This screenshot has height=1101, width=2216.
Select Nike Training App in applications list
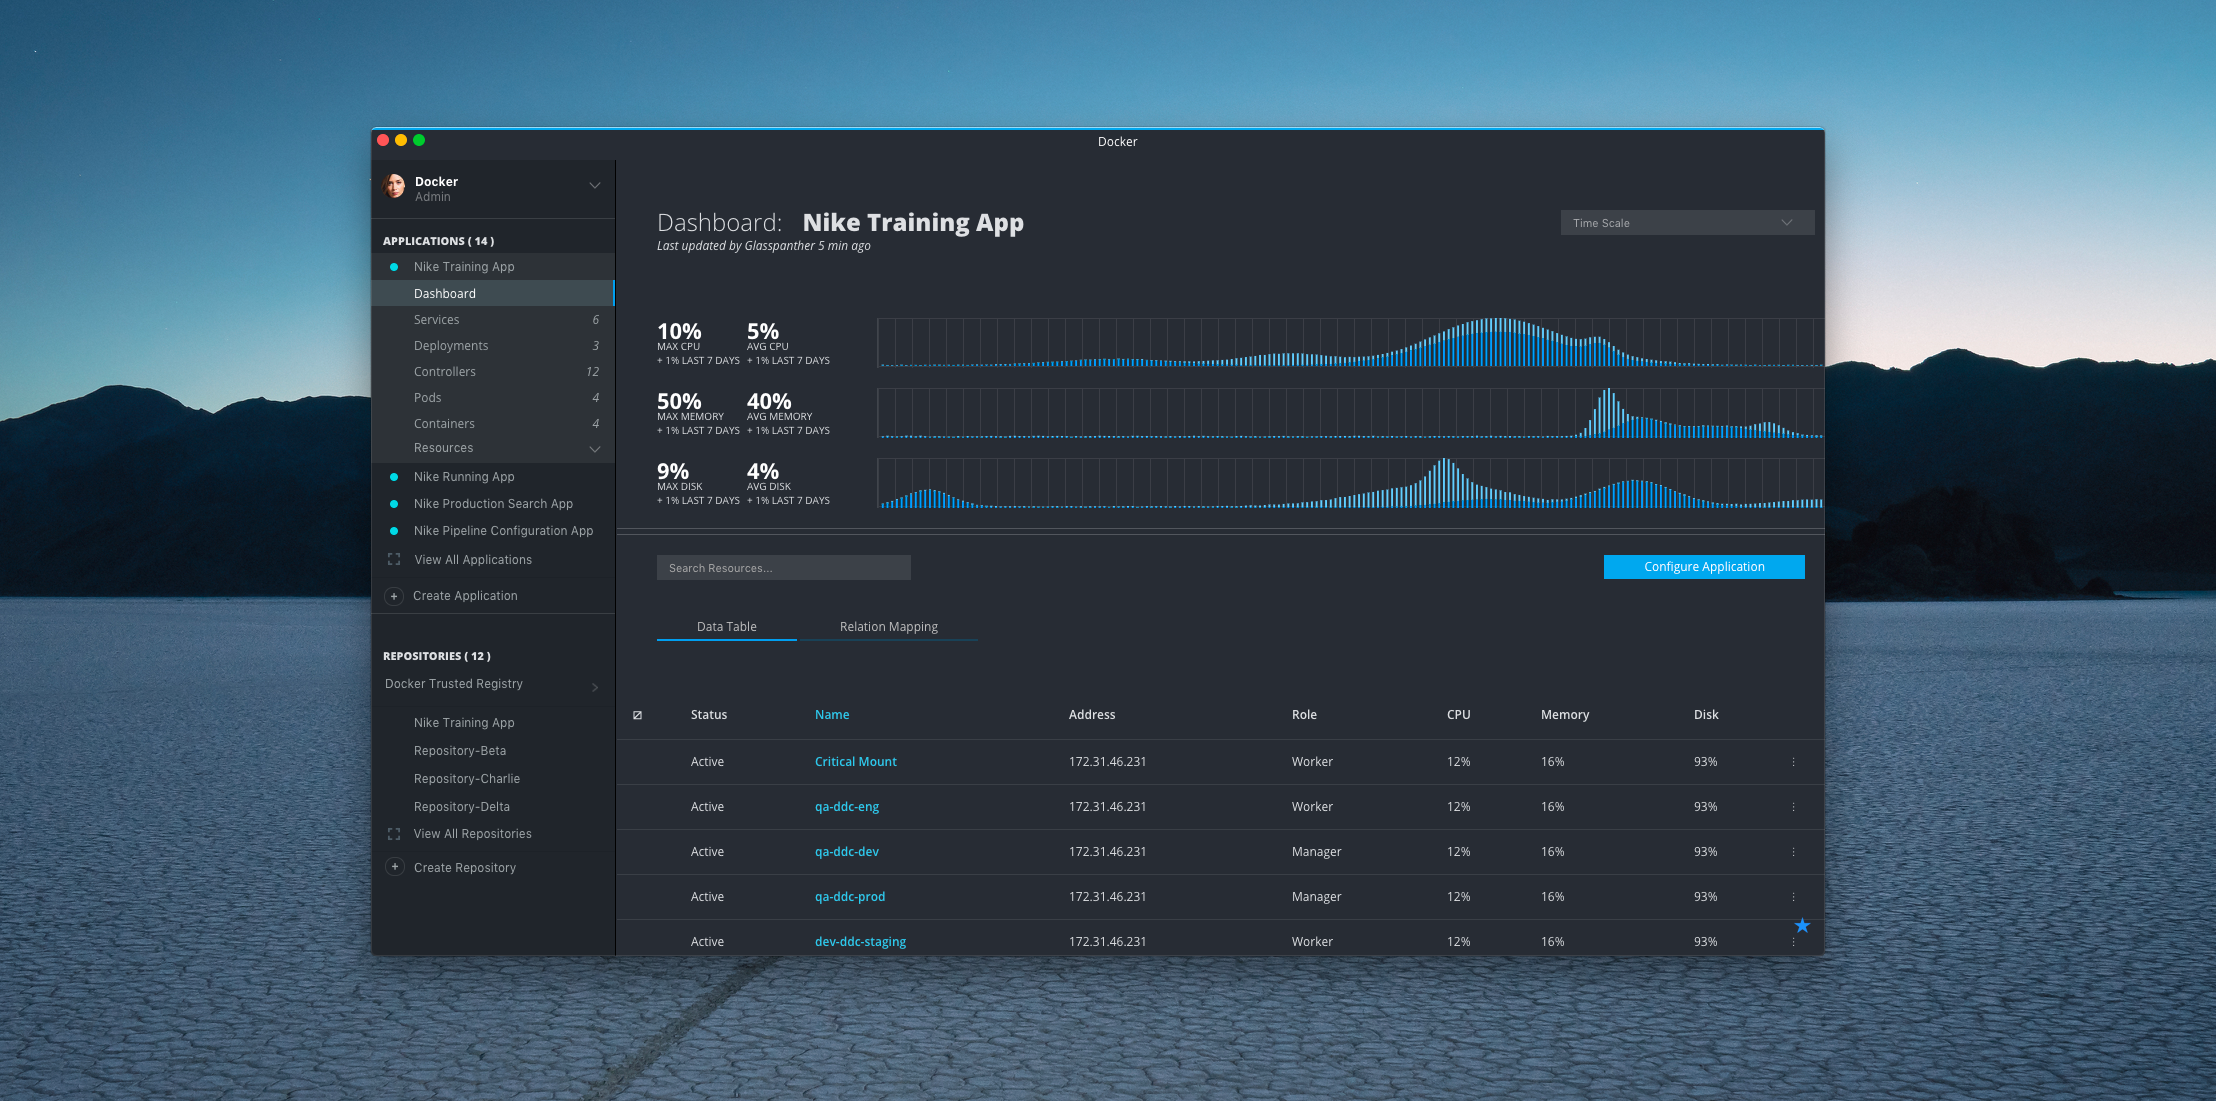pos(464,267)
